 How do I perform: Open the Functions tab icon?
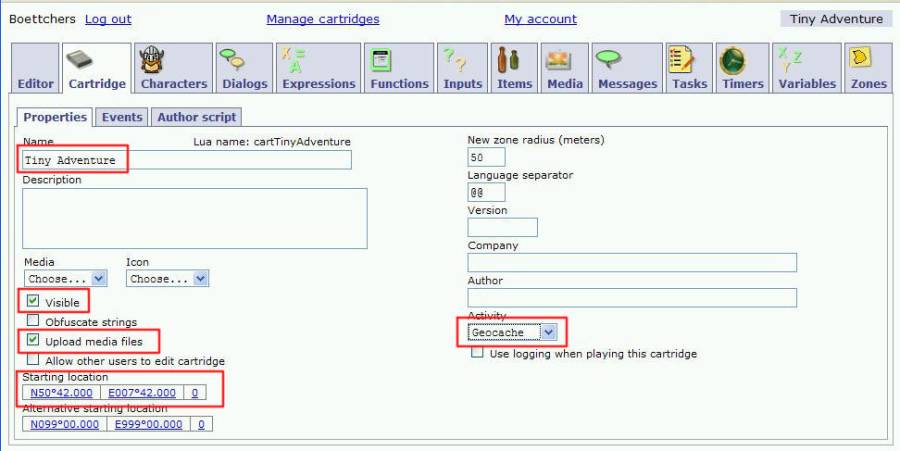(380, 60)
